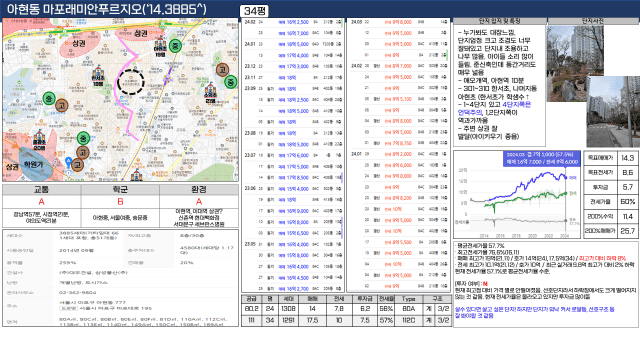Click the 200%매매가 value 25.7
The image size is (640, 360).
pyautogui.click(x=628, y=231)
